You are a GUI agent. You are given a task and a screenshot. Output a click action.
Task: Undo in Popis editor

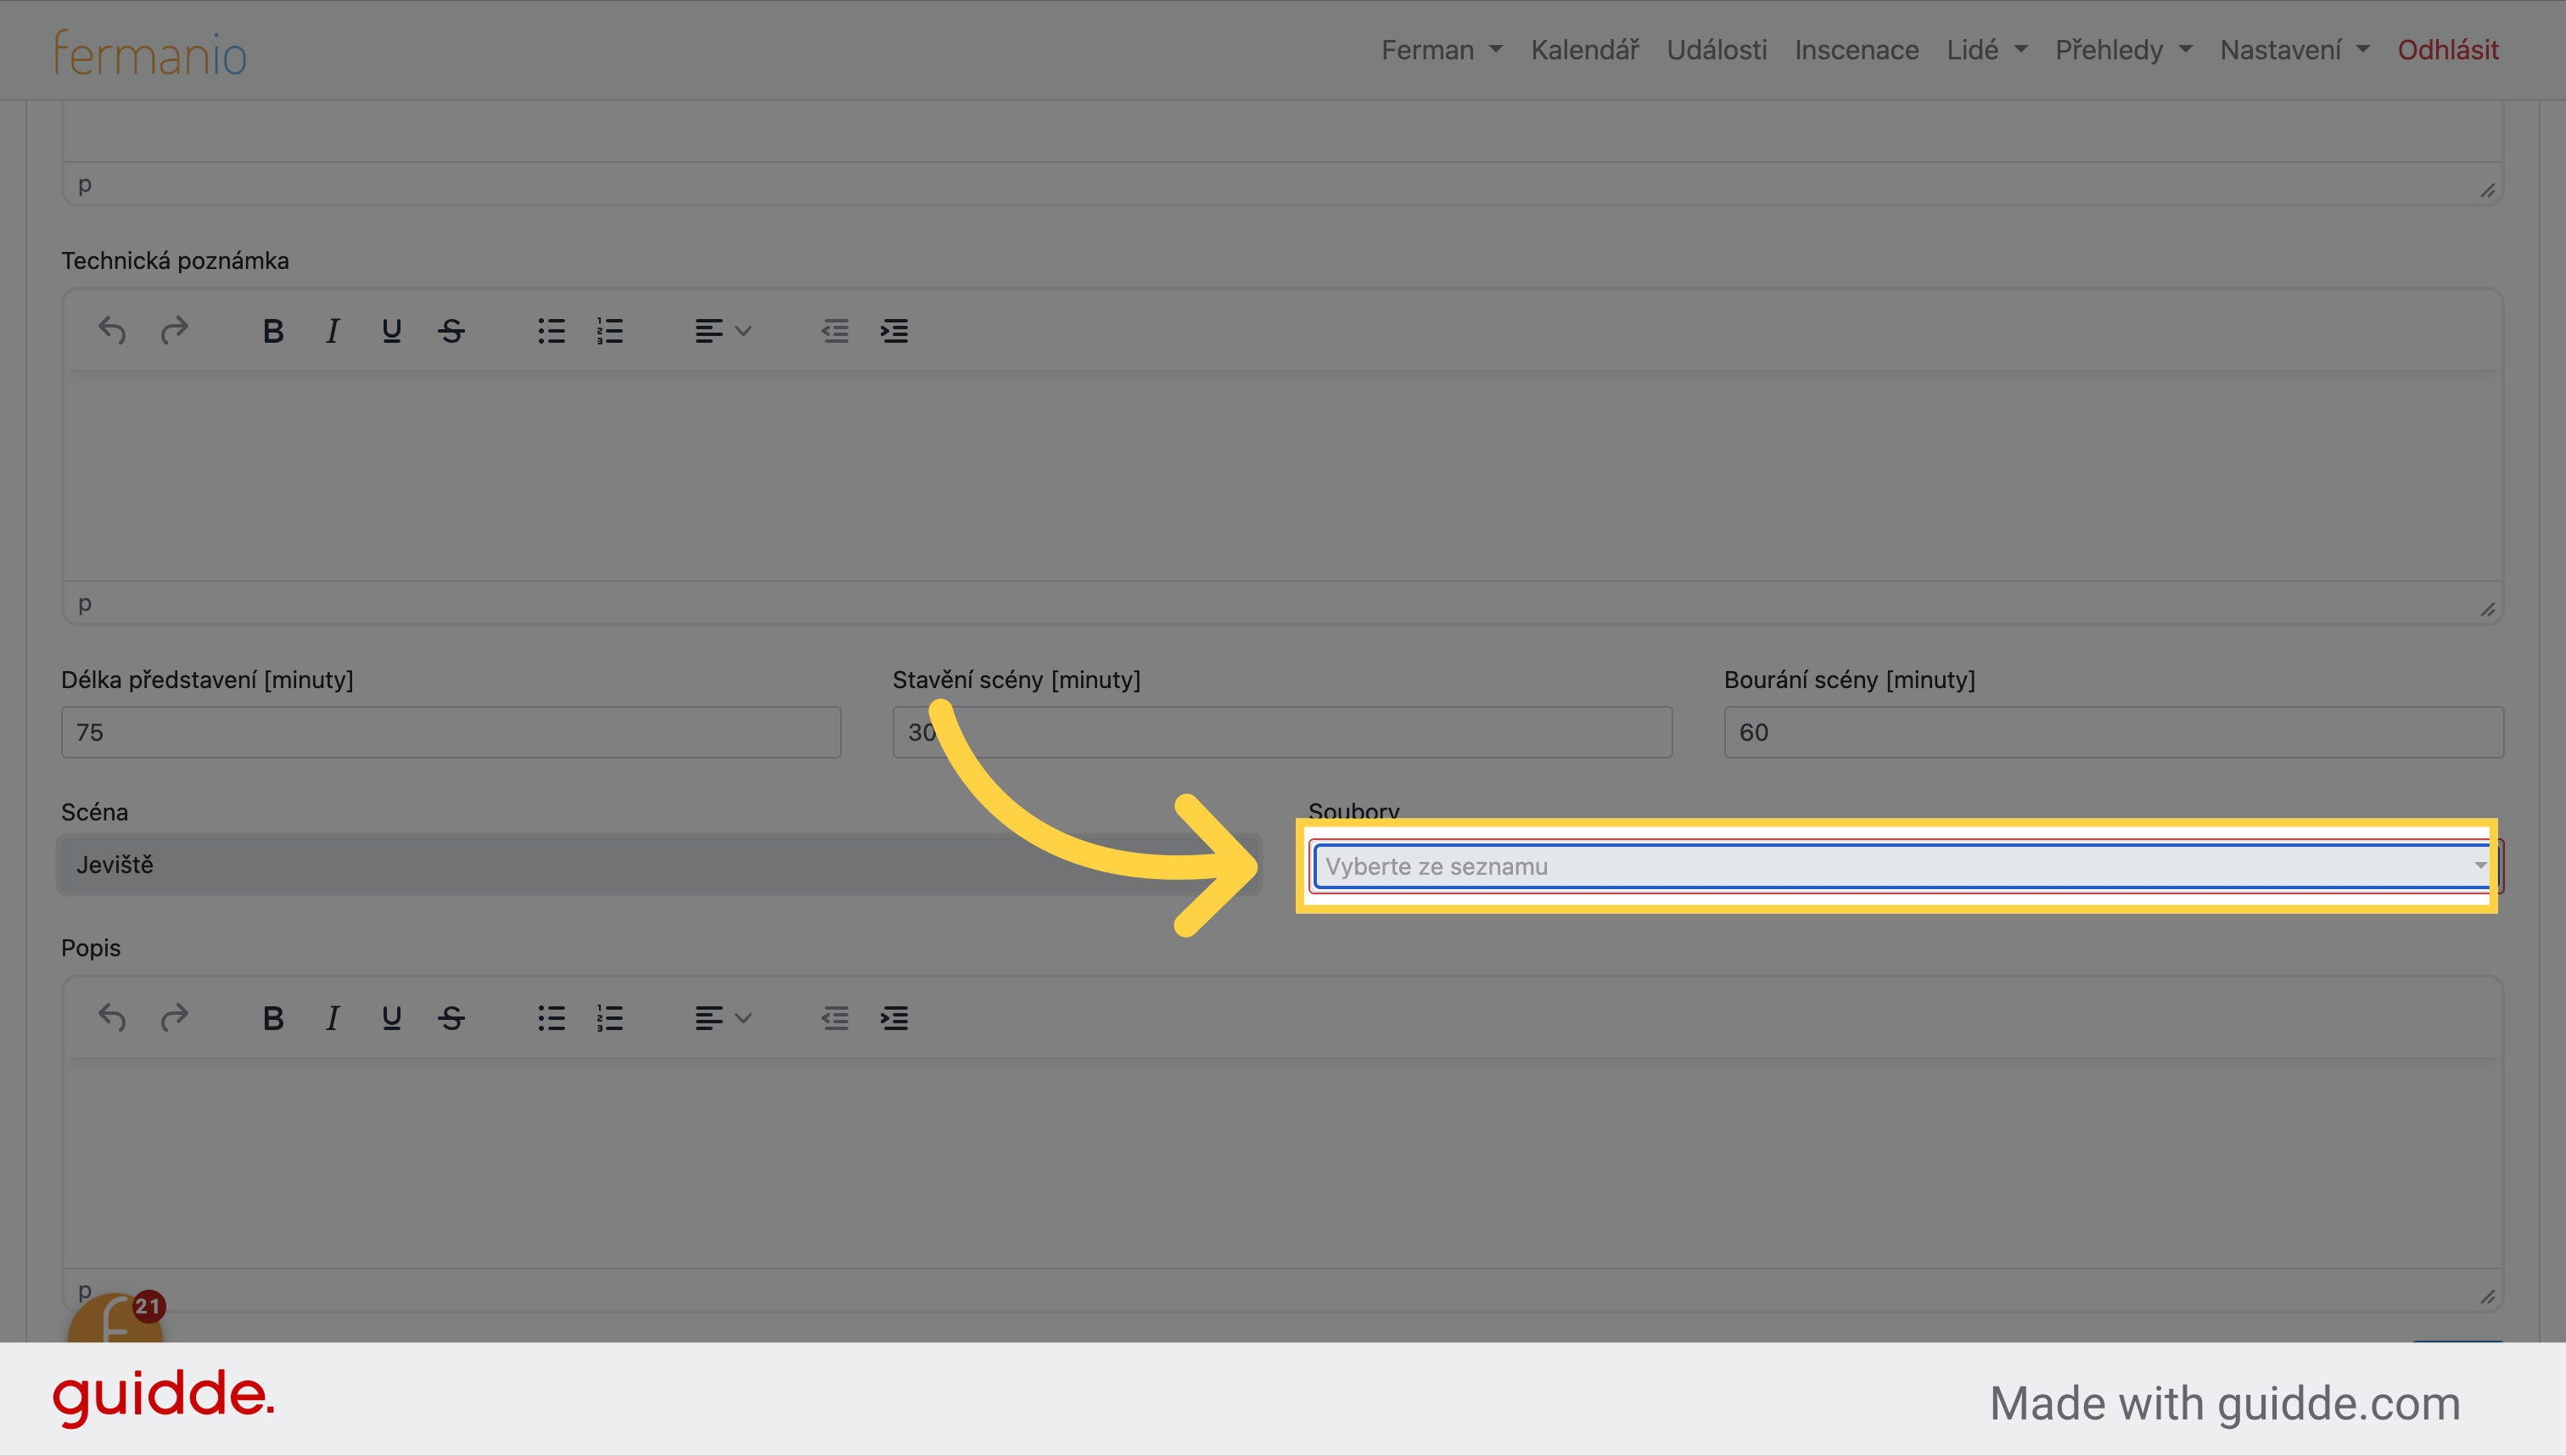[112, 1018]
